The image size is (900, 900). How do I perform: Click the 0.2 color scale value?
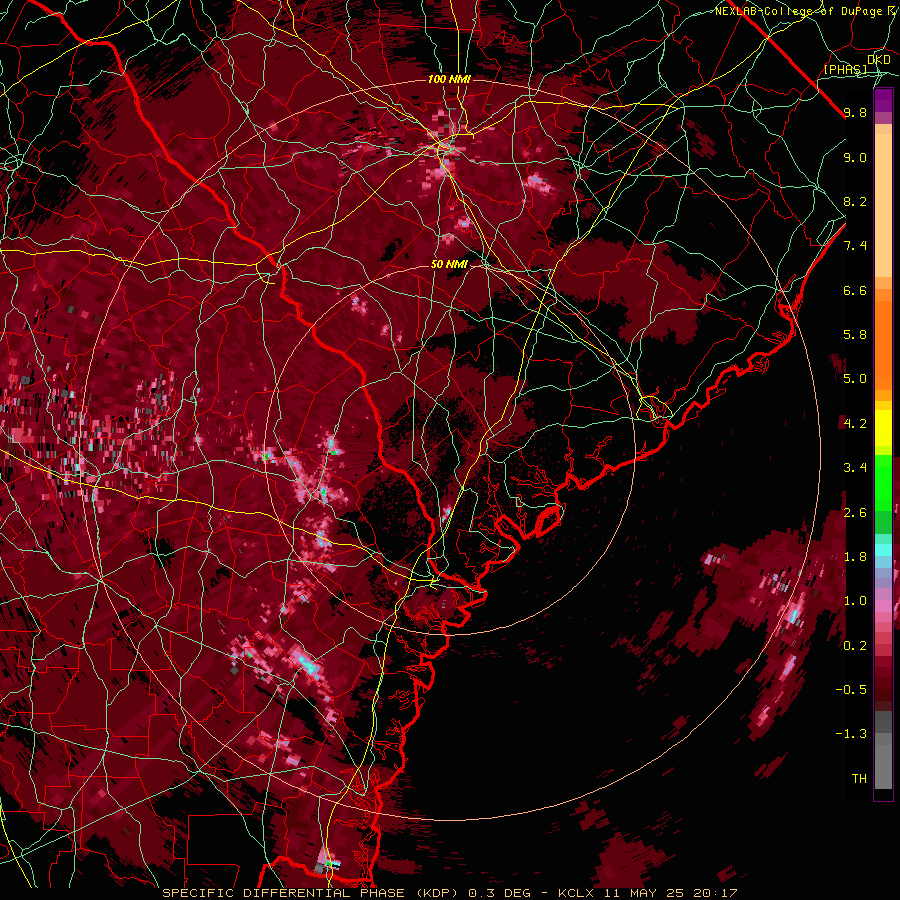tap(855, 646)
